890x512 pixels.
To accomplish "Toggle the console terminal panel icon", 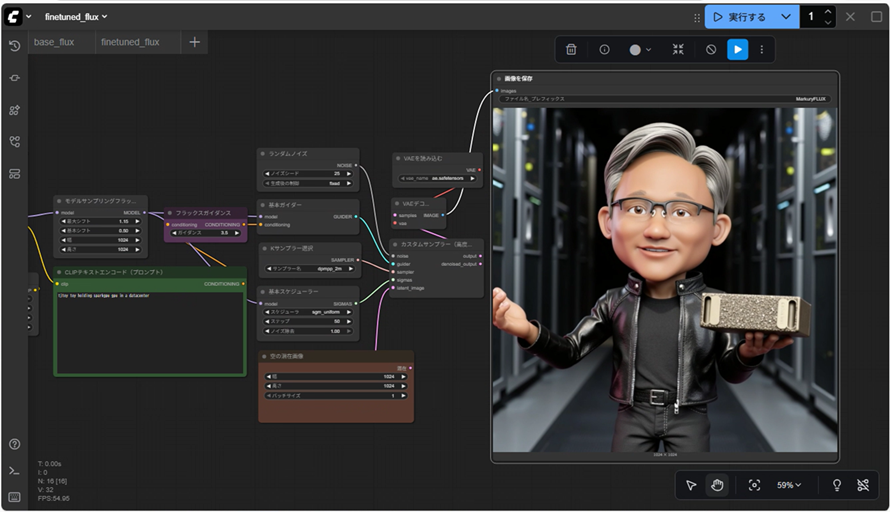I will tap(15, 471).
